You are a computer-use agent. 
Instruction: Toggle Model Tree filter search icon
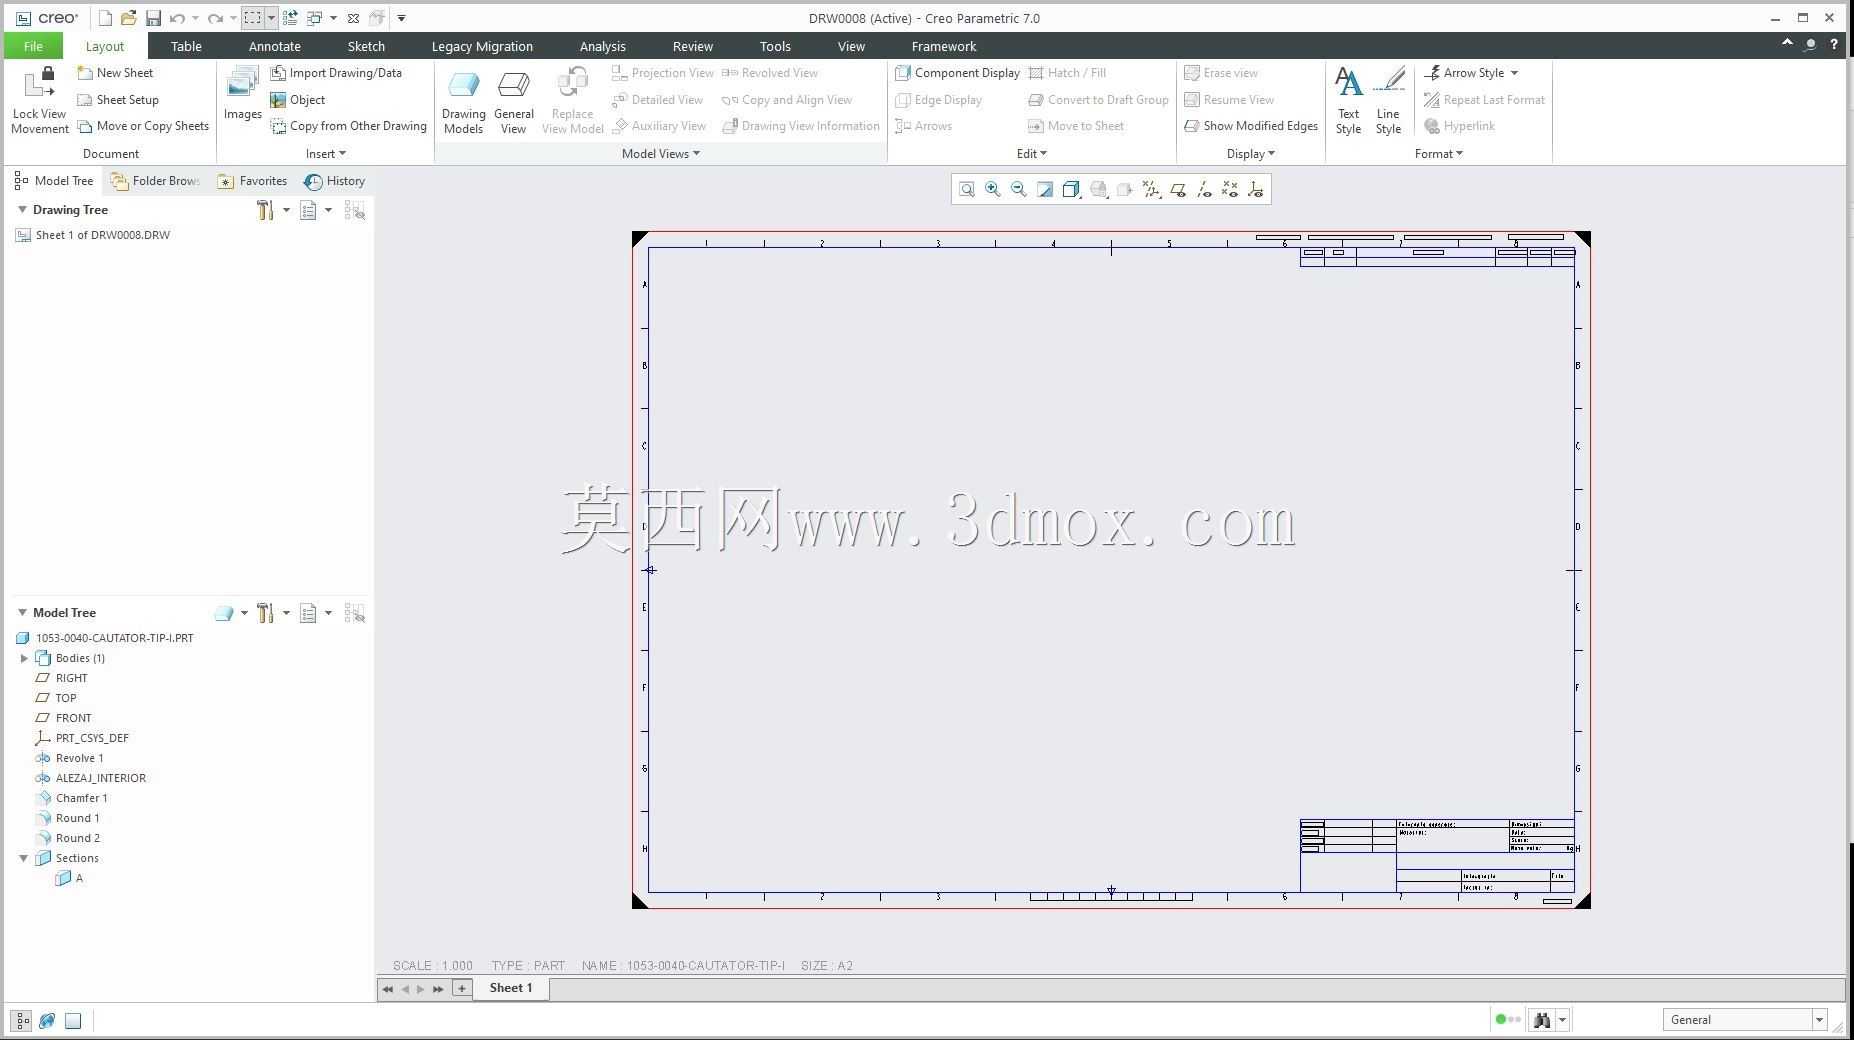pos(355,613)
